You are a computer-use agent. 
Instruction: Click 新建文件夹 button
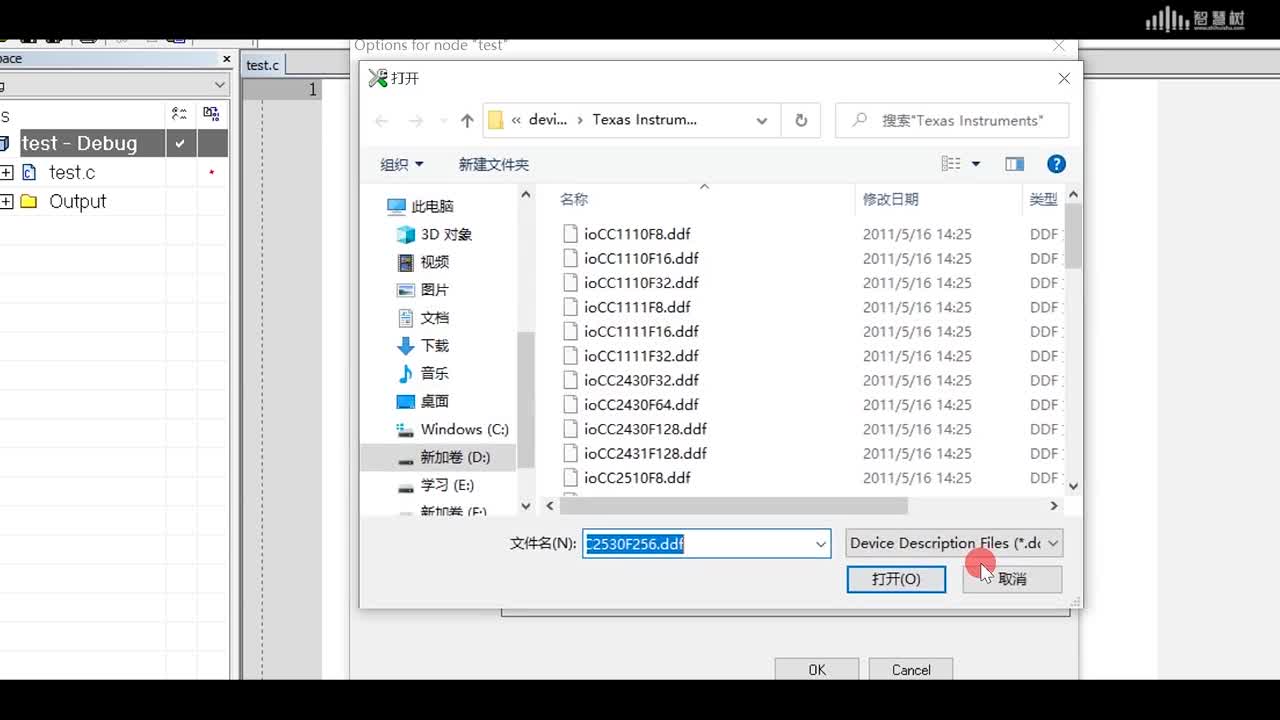click(494, 164)
